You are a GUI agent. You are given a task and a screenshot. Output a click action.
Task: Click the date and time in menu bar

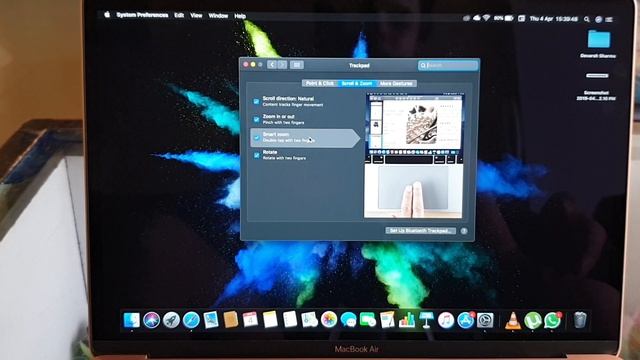553,19
